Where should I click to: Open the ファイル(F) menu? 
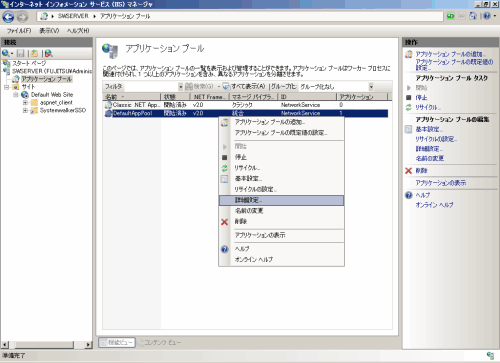tap(19, 31)
